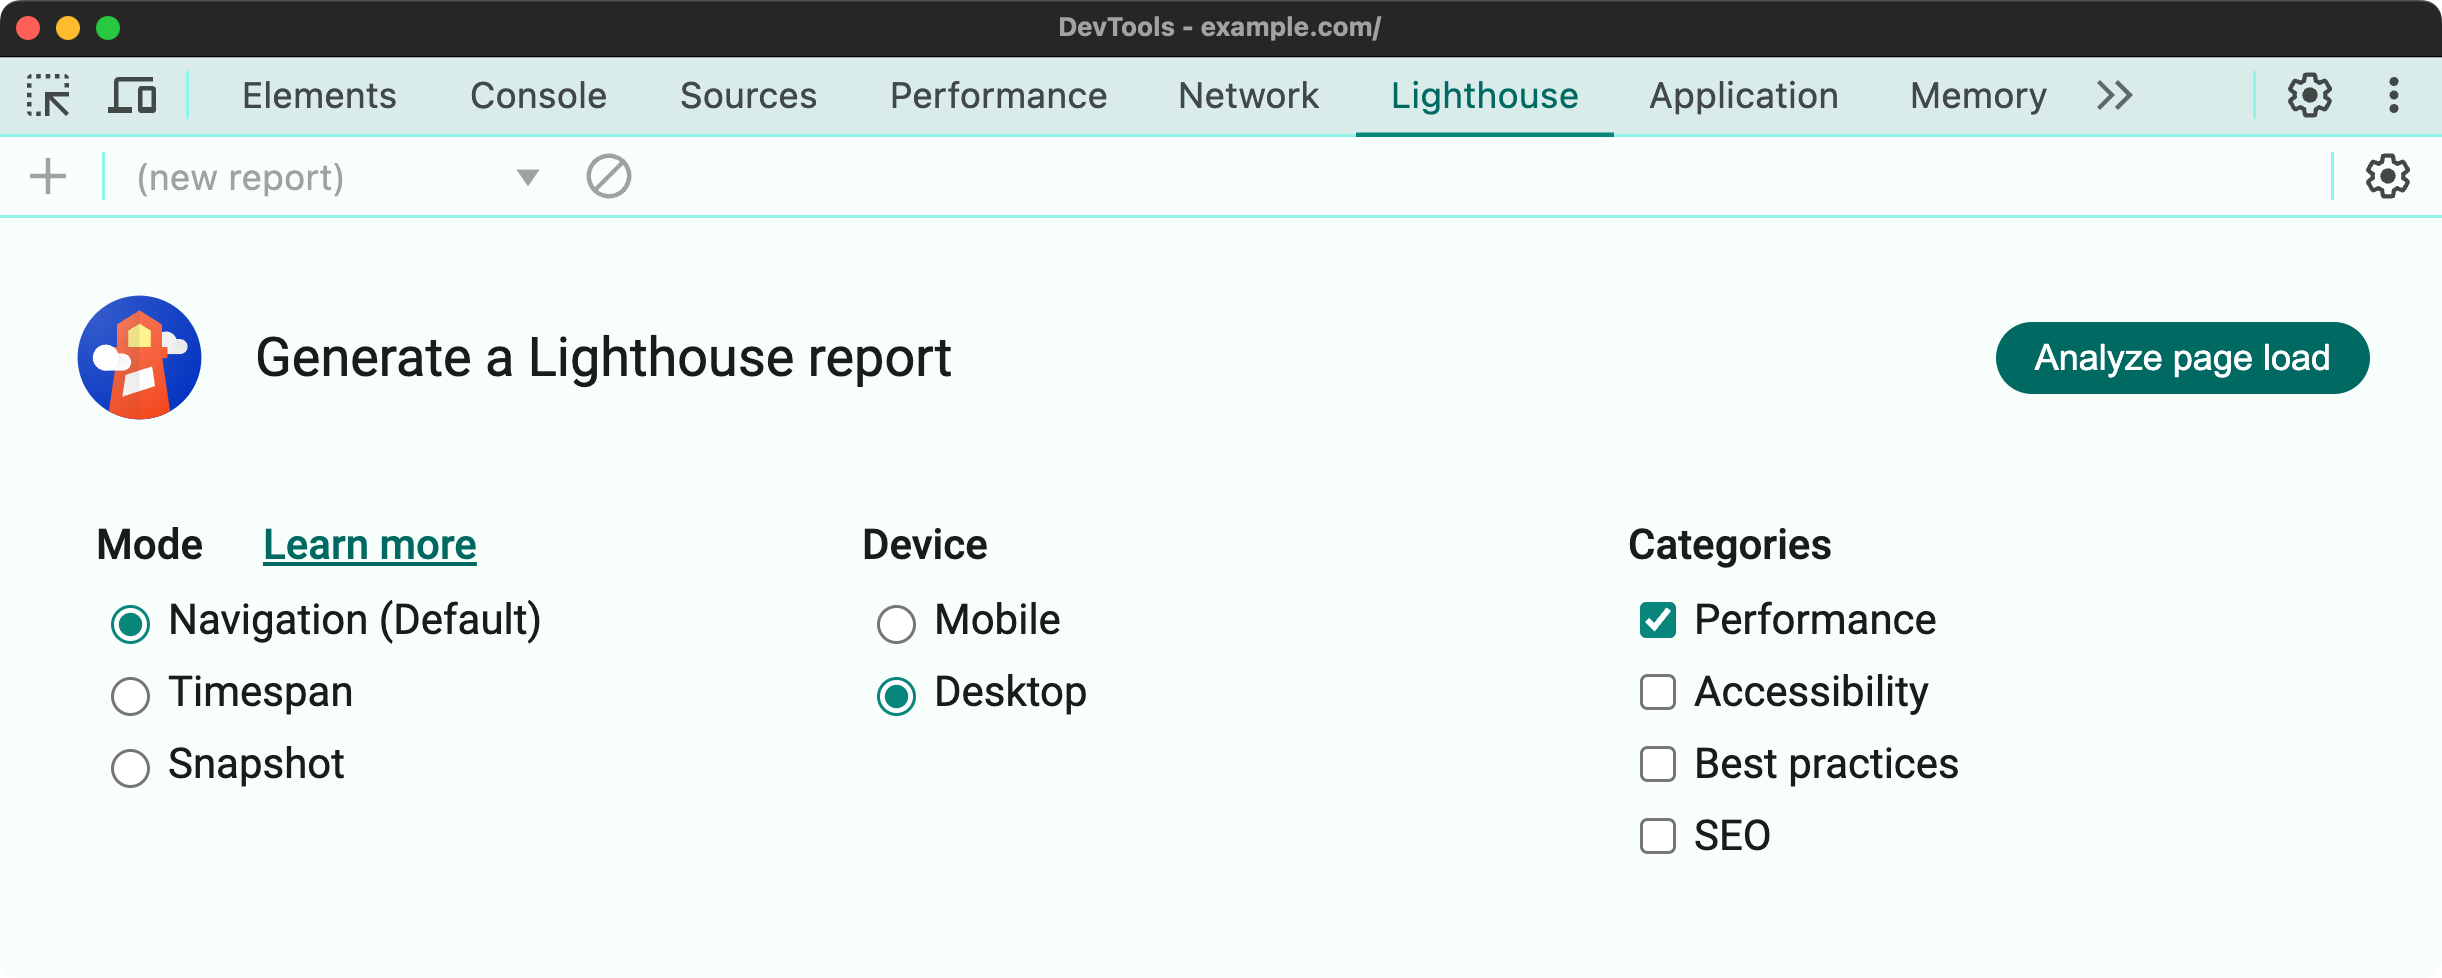Switch to the Application tab
This screenshot has width=2442, height=978.
click(x=1743, y=96)
